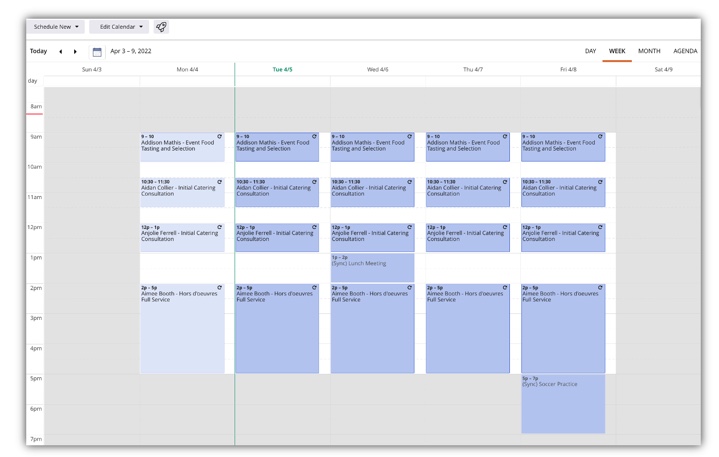Screen dimensions: 719x457
Task: Click recurring icon on Monday Addison Mathis event
Action: tap(220, 137)
